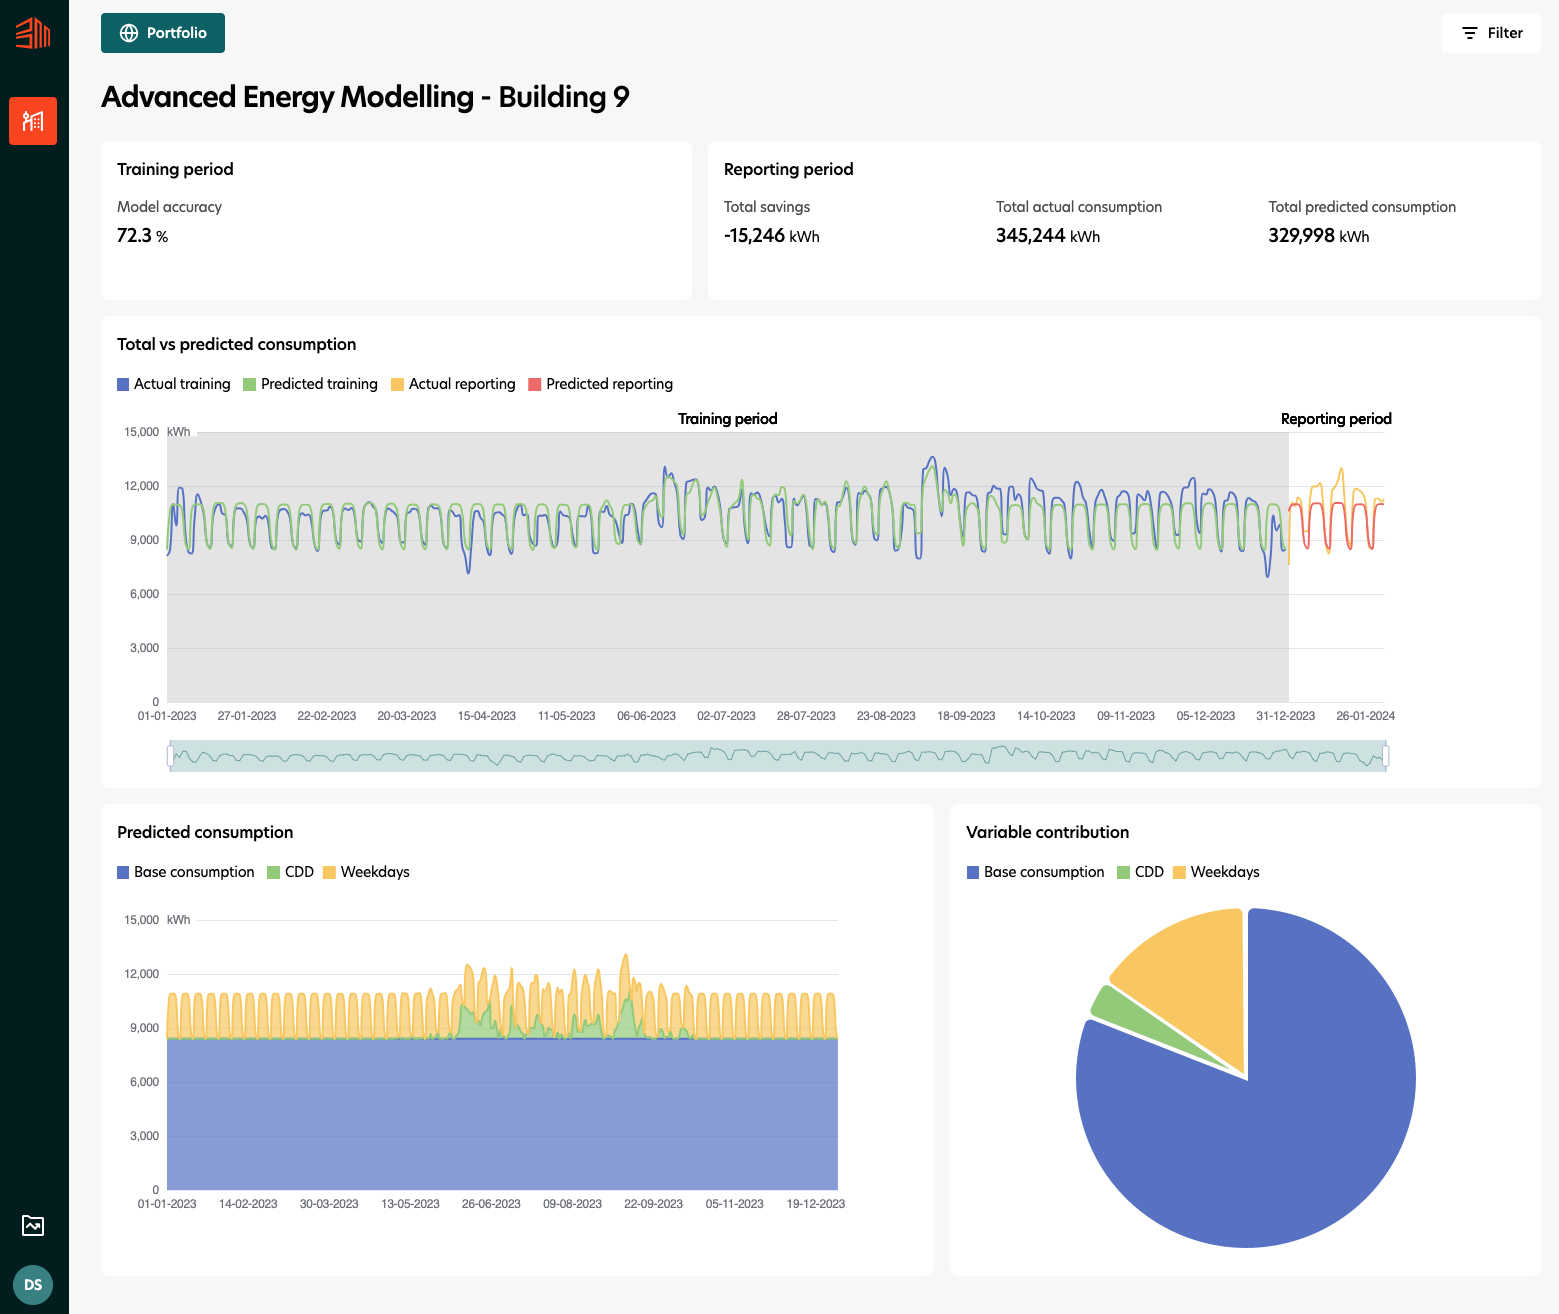Click the 01-01-2023 label under Total vs predicted
1559x1314 pixels.
tap(167, 716)
